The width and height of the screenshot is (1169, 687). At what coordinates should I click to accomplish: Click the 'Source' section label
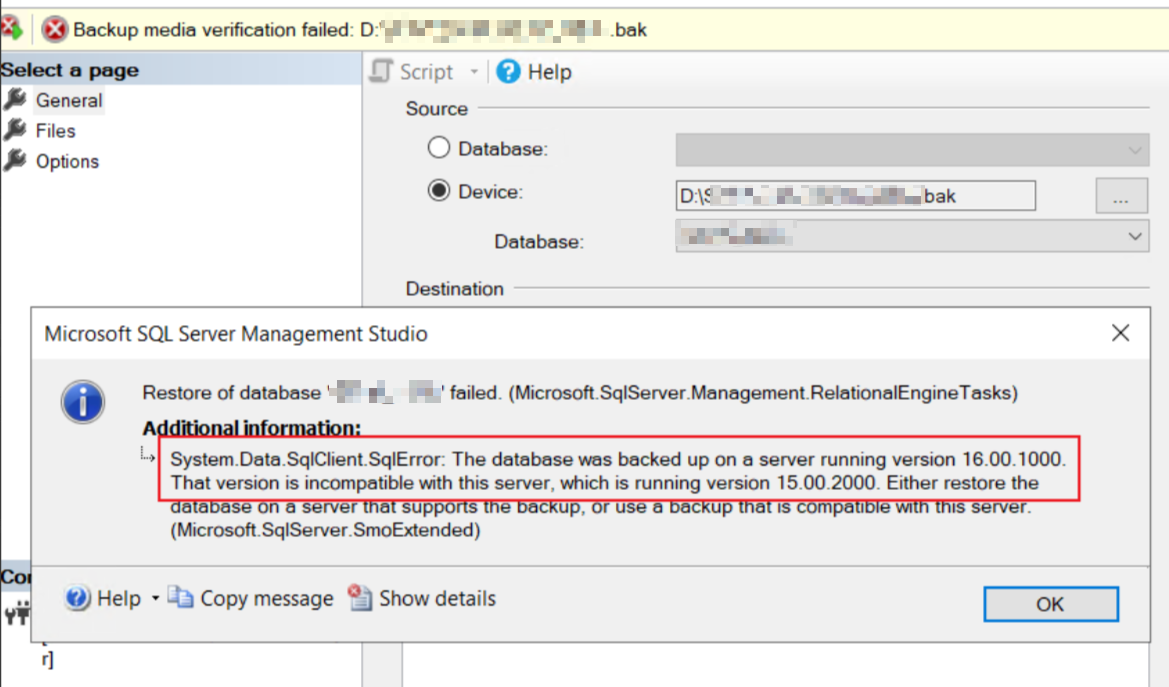[437, 109]
